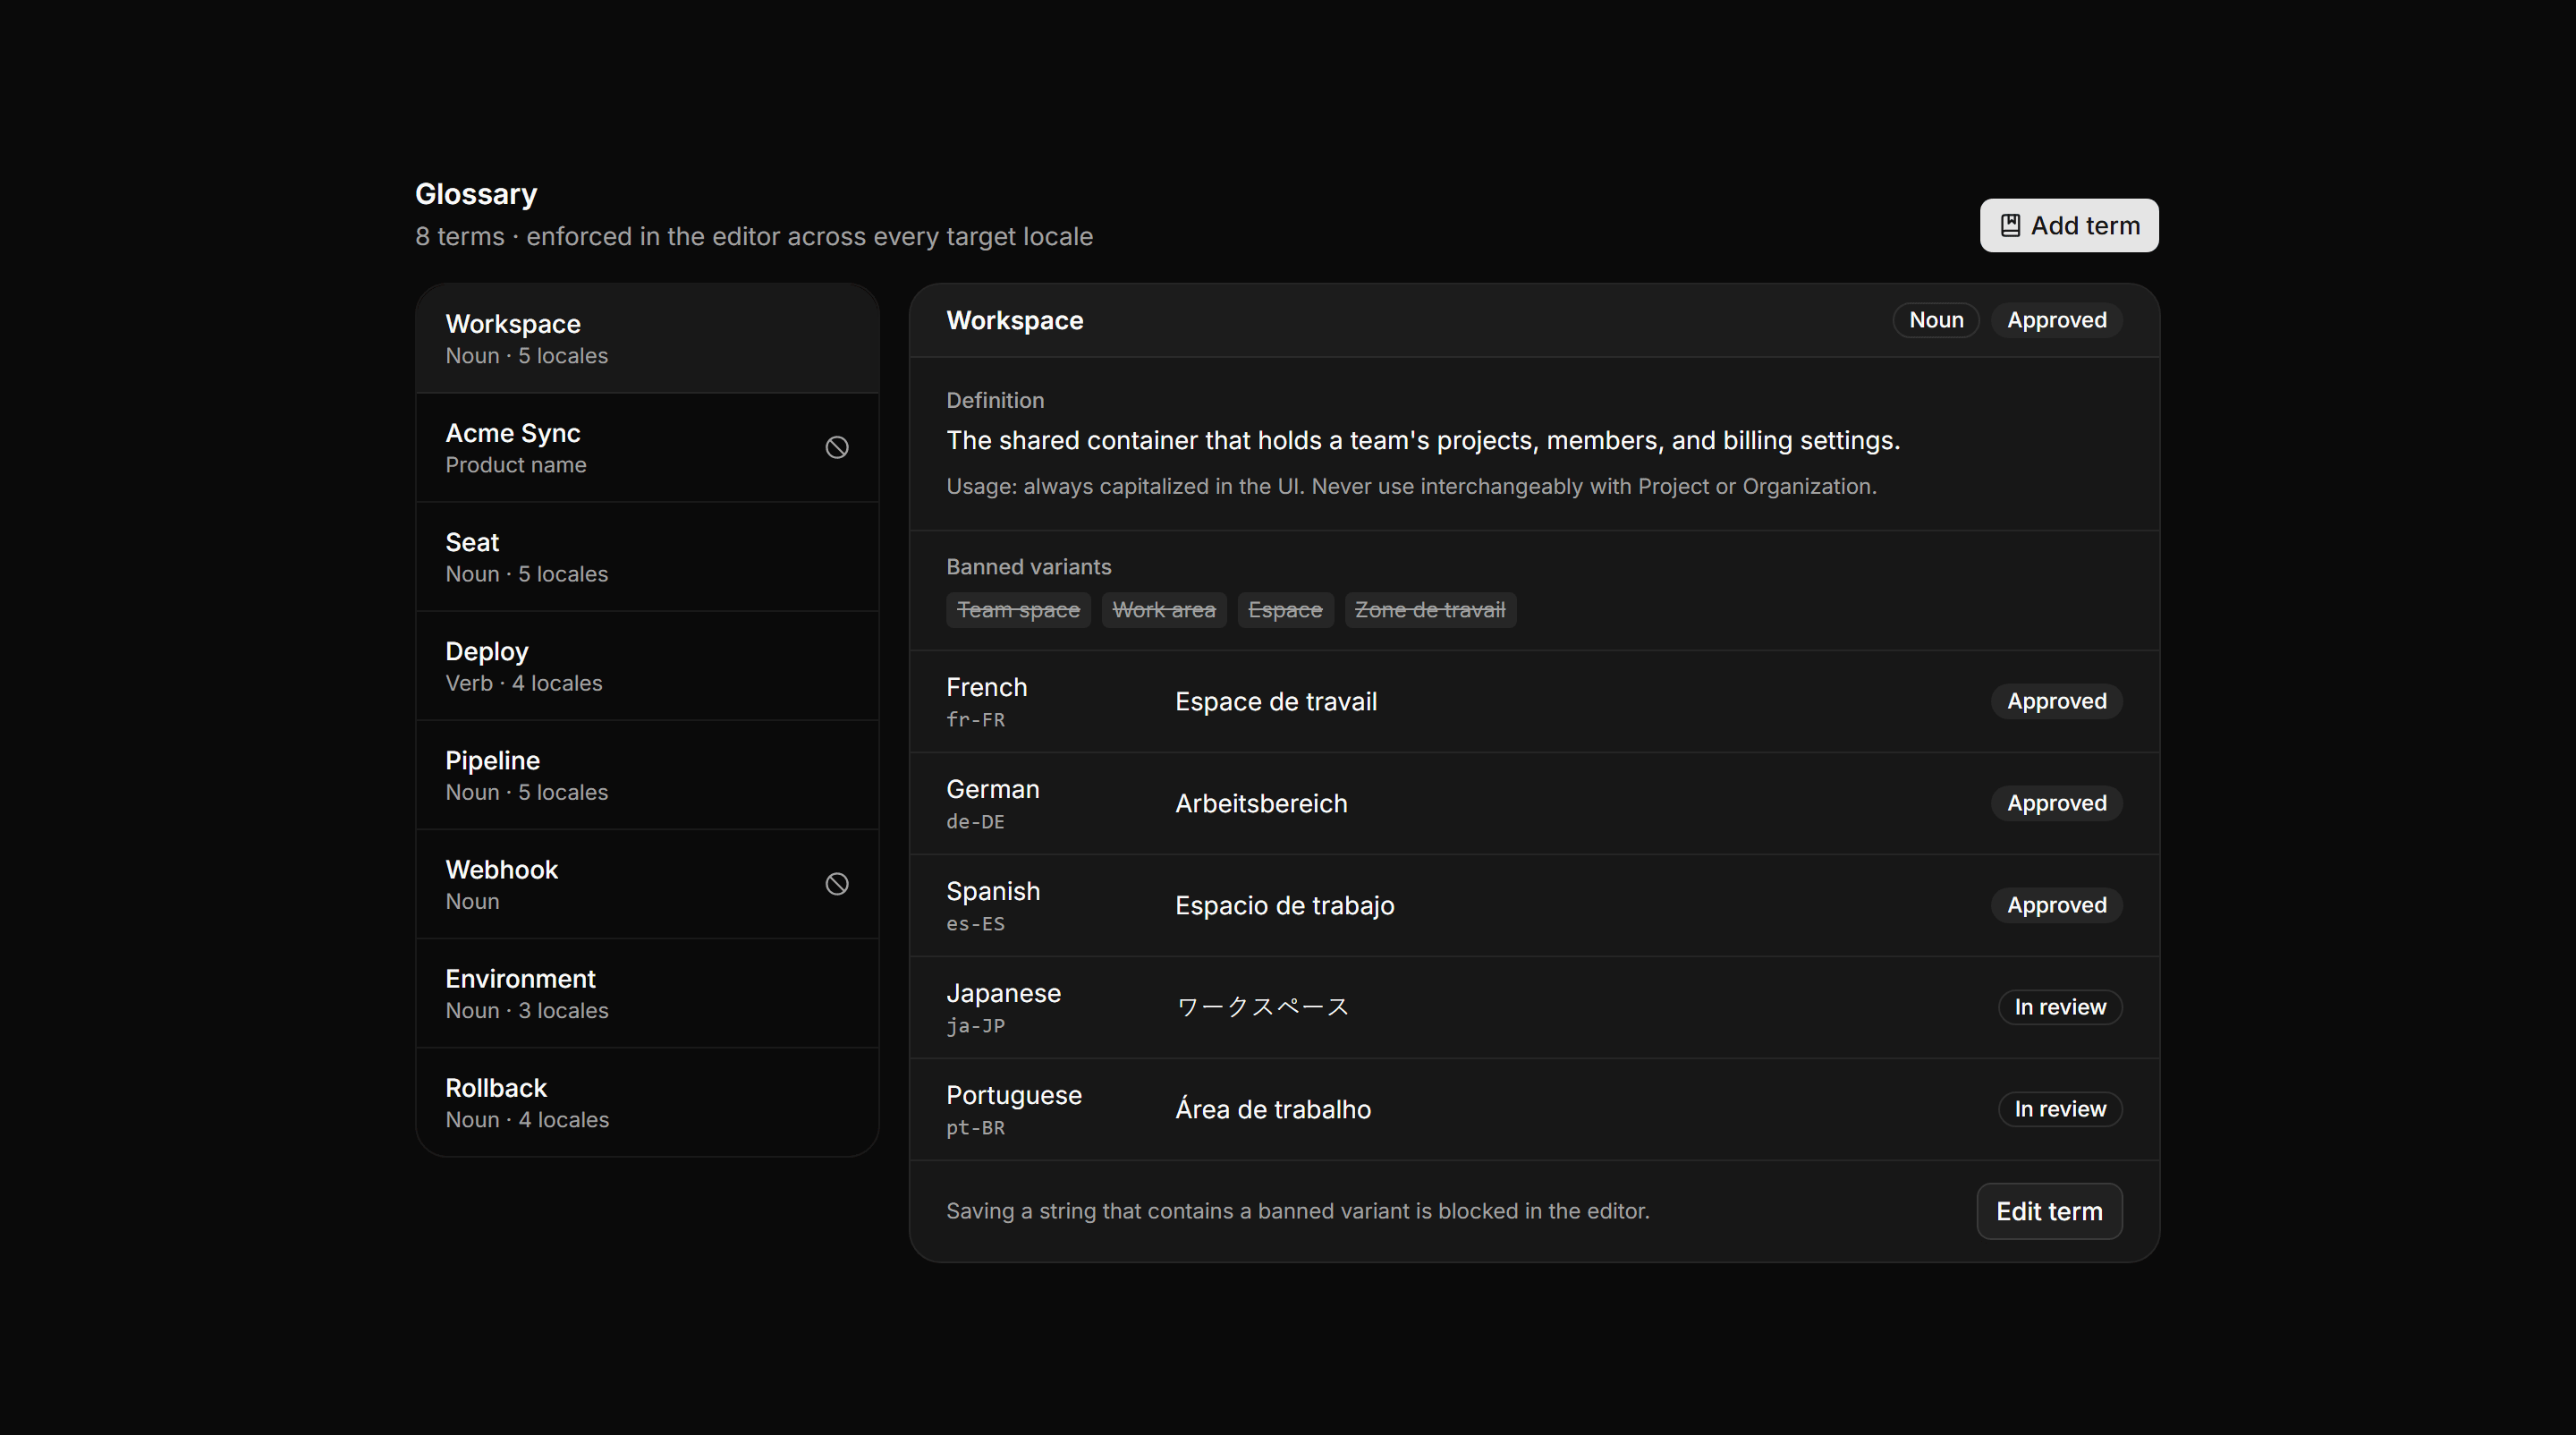Click the German translation Arbeitsbereich
Image resolution: width=2576 pixels, height=1435 pixels.
click(1261, 804)
